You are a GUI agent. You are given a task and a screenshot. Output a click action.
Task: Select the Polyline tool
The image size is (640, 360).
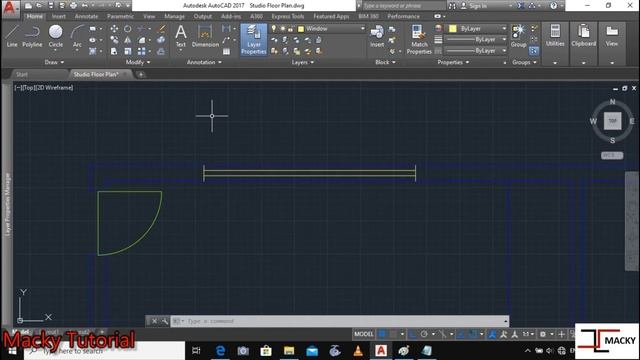point(32,36)
